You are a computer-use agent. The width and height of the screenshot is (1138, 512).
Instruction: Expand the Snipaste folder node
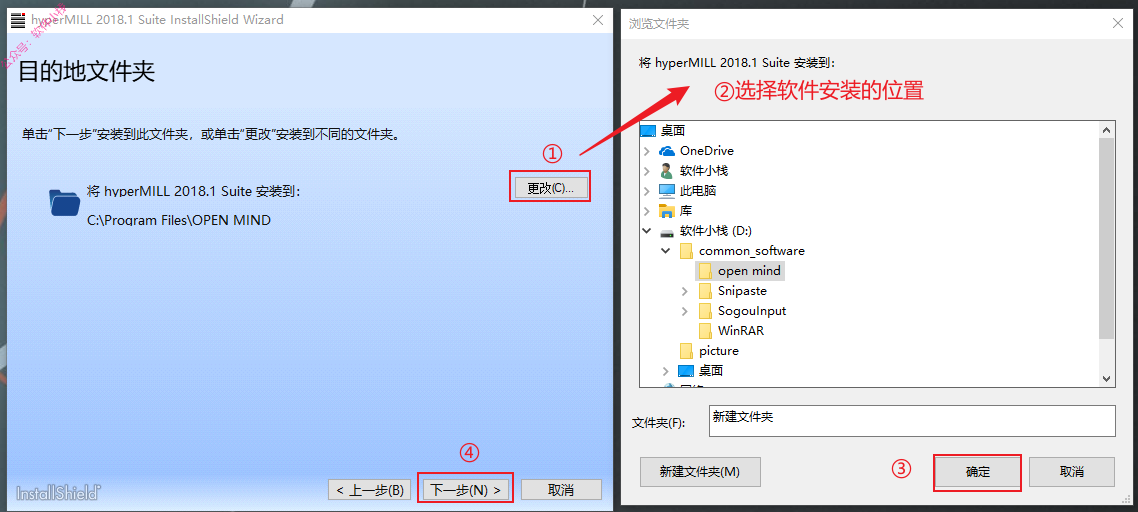point(685,290)
